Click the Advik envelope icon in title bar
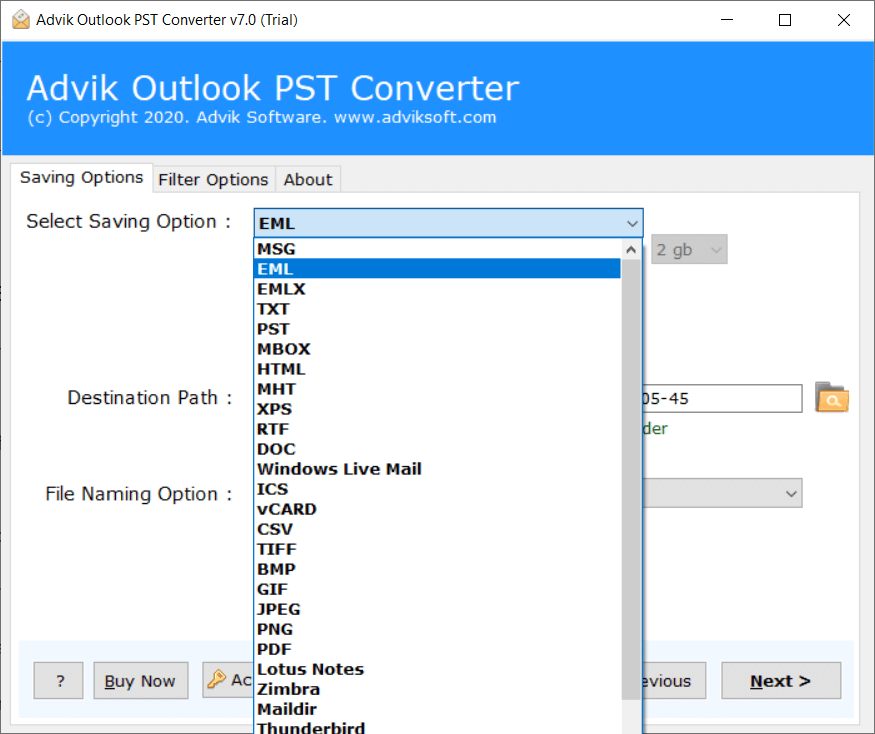Image resolution: width=875 pixels, height=734 pixels. tap(21, 20)
